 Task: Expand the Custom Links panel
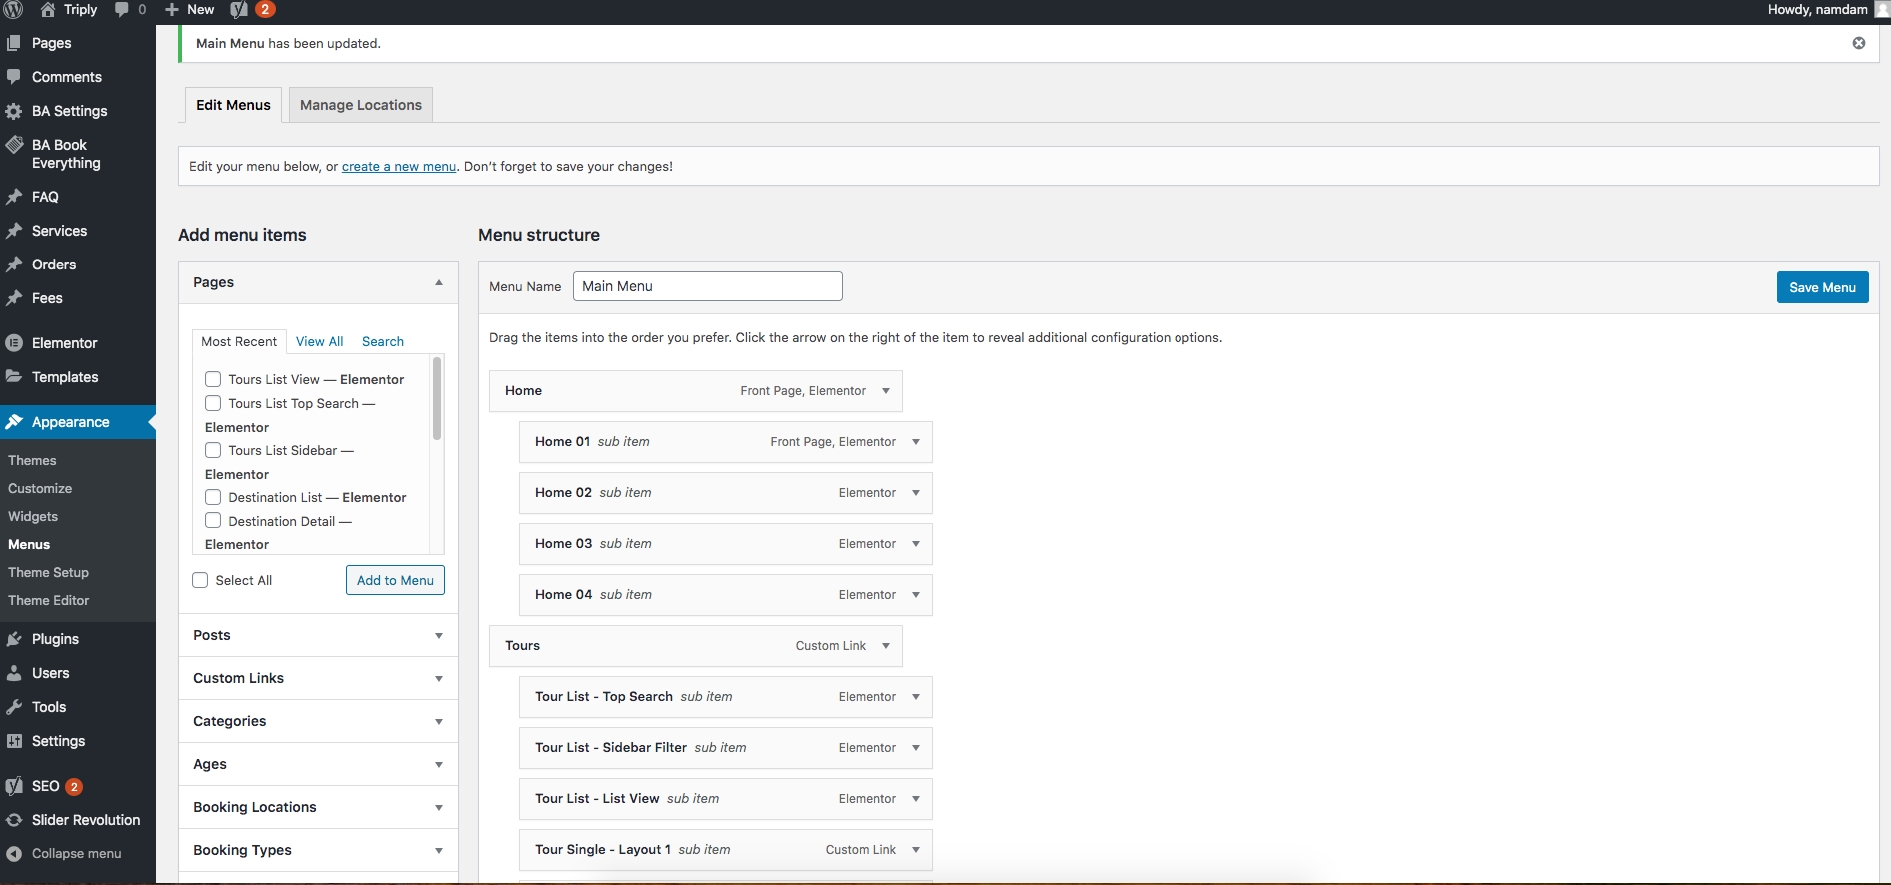(x=438, y=678)
